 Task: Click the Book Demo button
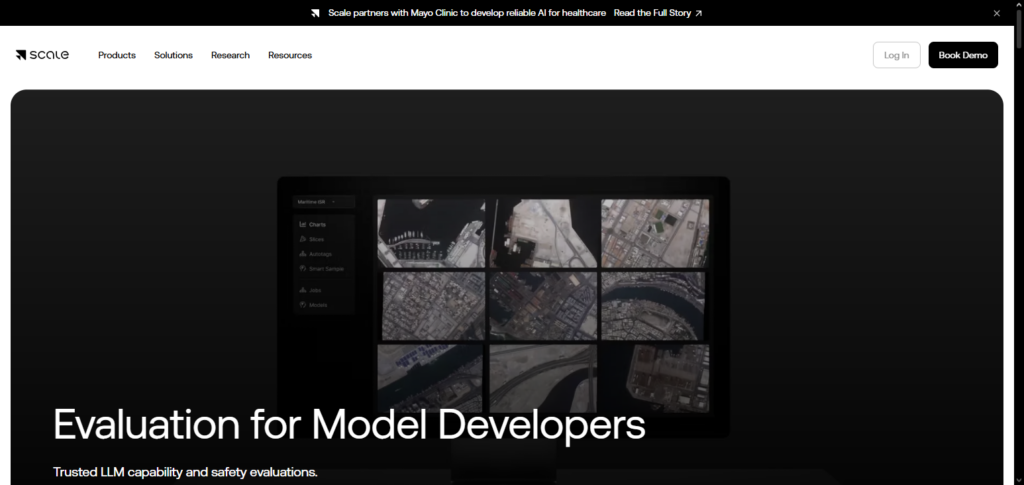(x=963, y=55)
